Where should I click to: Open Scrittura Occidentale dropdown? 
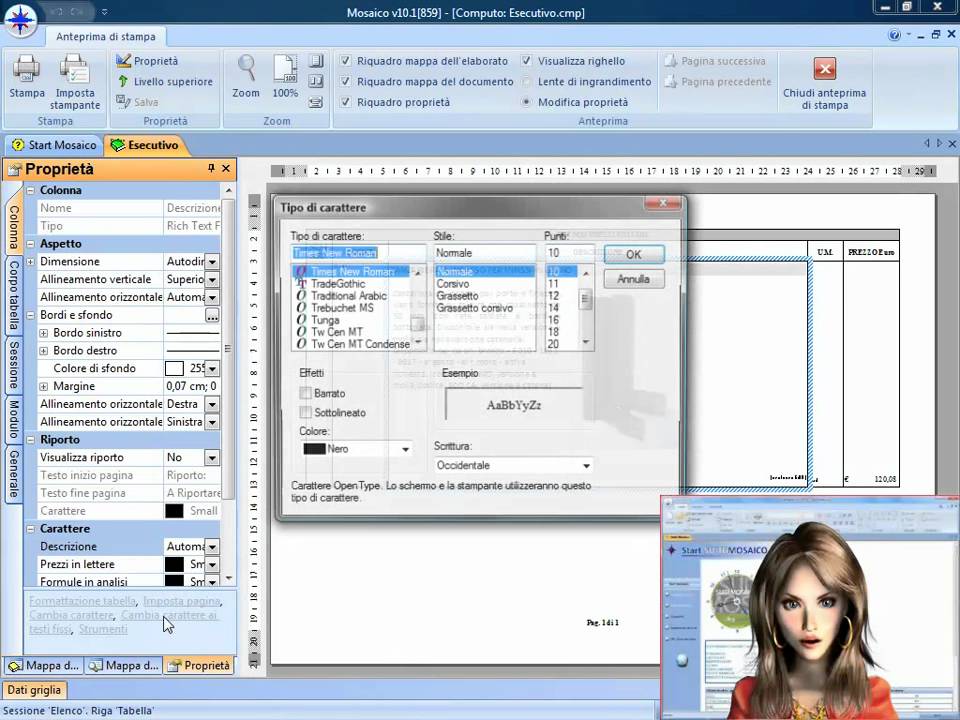pos(586,466)
